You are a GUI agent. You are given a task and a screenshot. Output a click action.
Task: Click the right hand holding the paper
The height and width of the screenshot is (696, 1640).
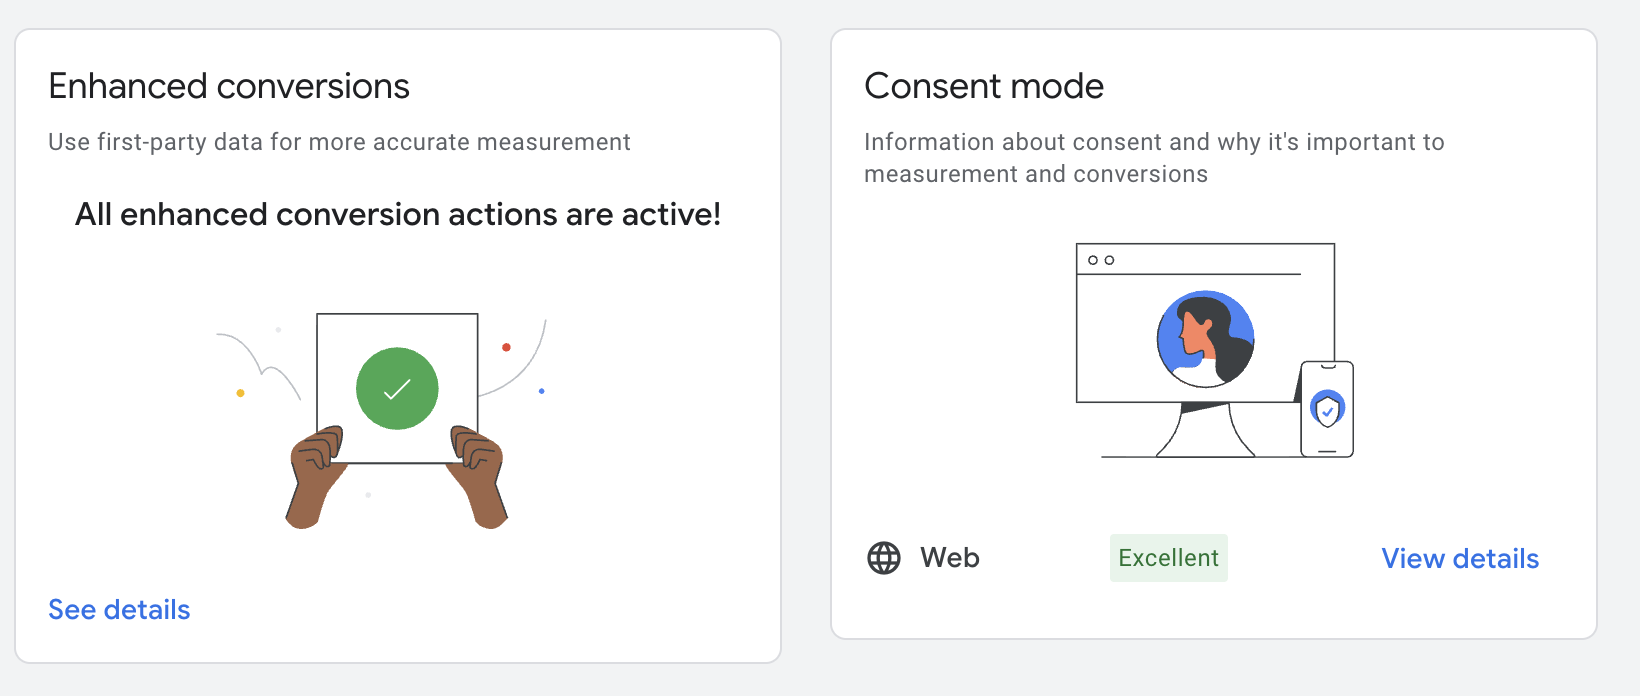[x=480, y=474]
